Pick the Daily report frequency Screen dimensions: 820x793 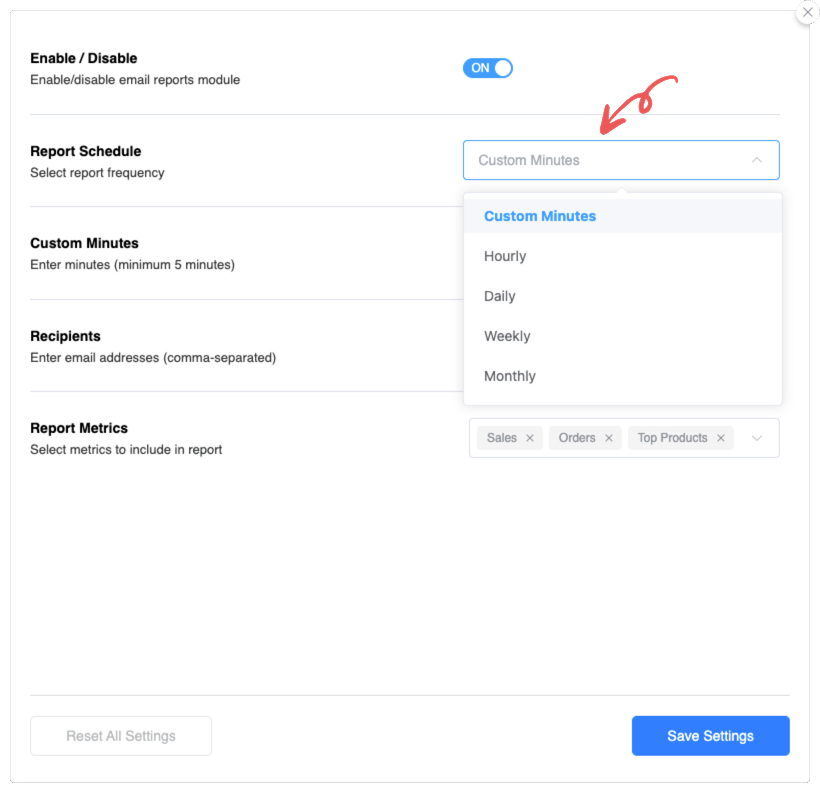500,296
